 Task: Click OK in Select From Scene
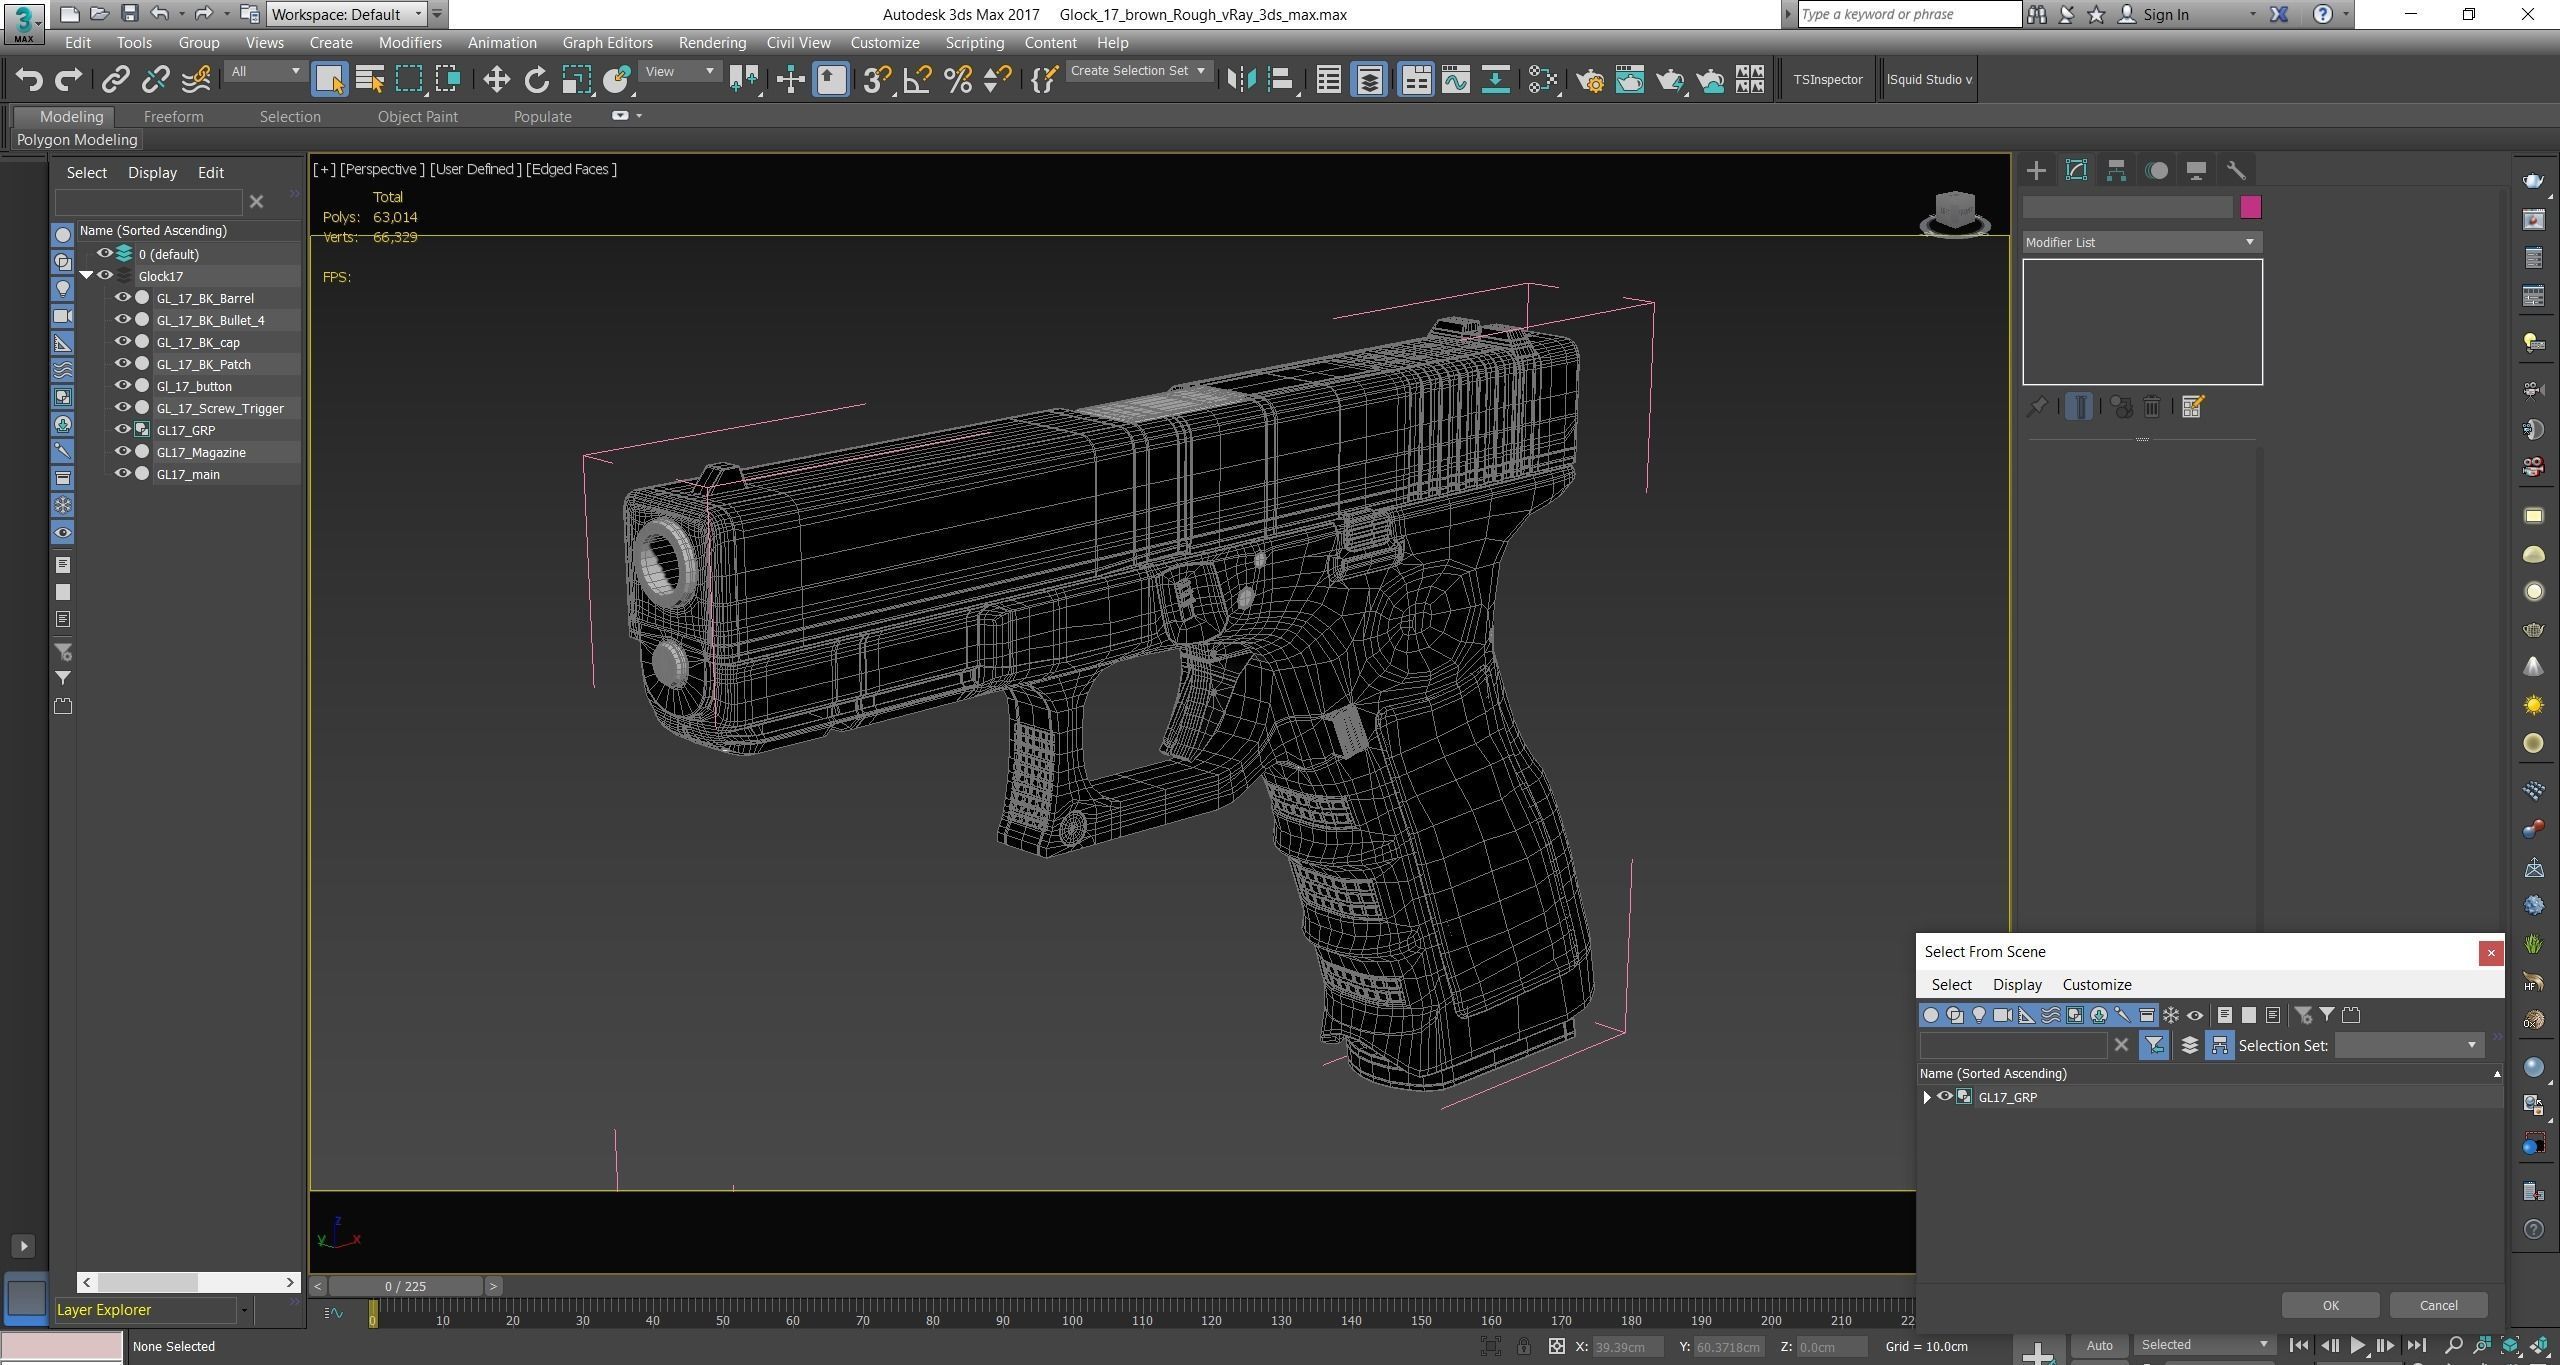coord(2330,1305)
